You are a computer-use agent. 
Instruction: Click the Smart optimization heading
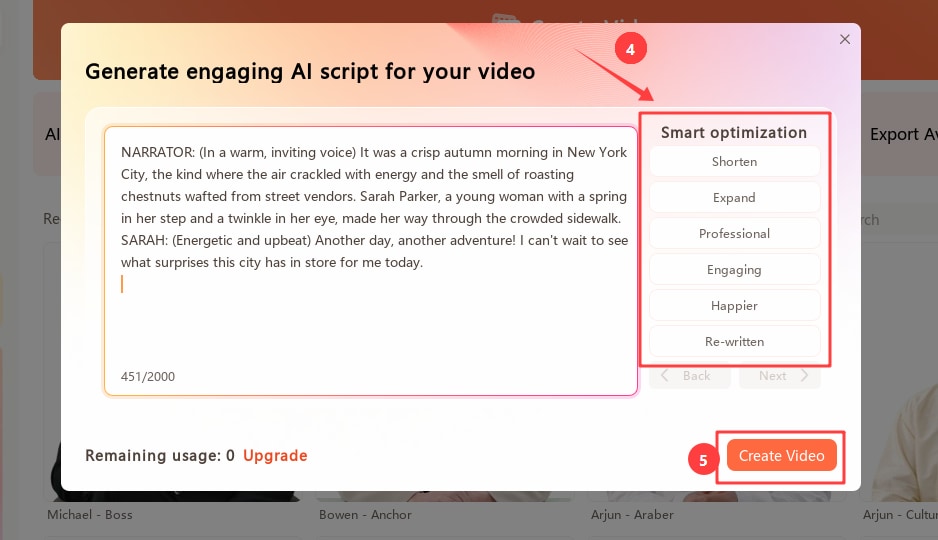pyautogui.click(x=734, y=133)
